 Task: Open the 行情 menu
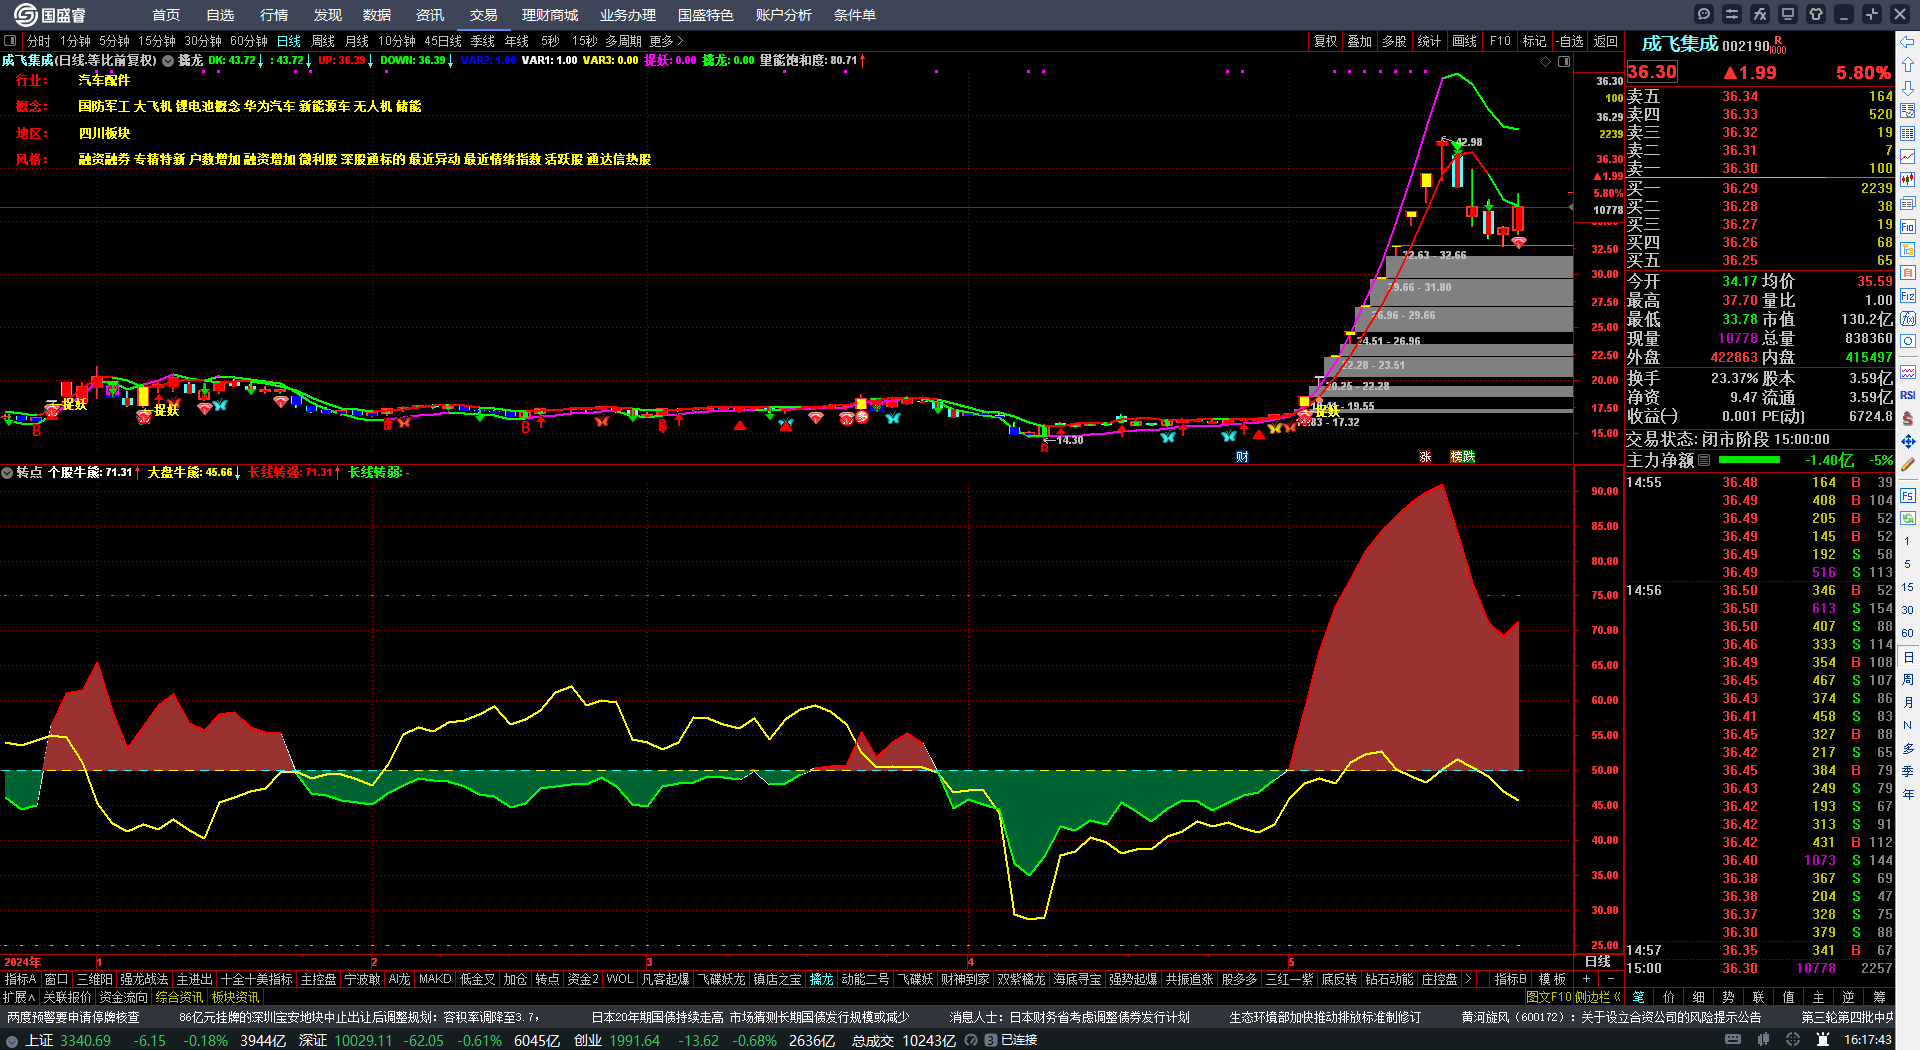[x=274, y=15]
